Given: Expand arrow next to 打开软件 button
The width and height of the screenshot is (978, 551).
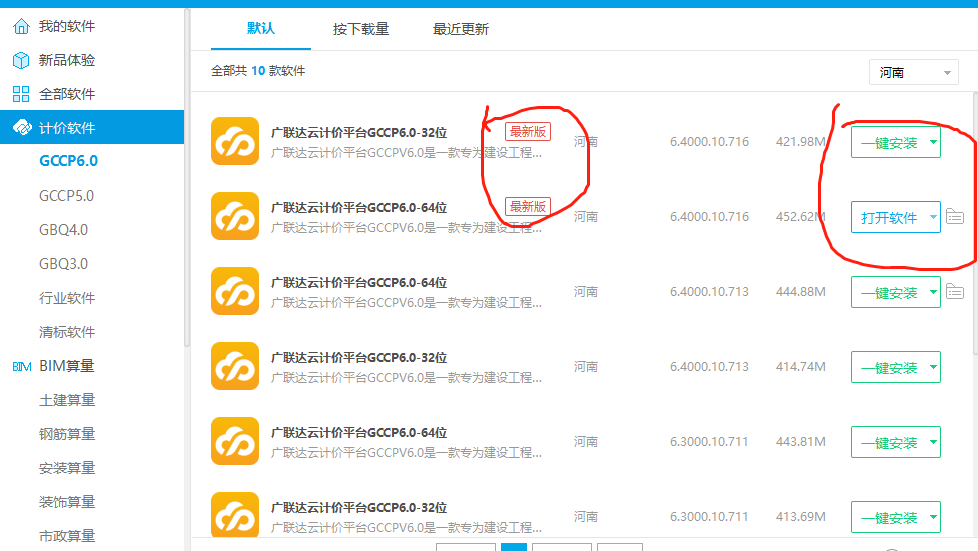Looking at the screenshot, I should tap(933, 217).
